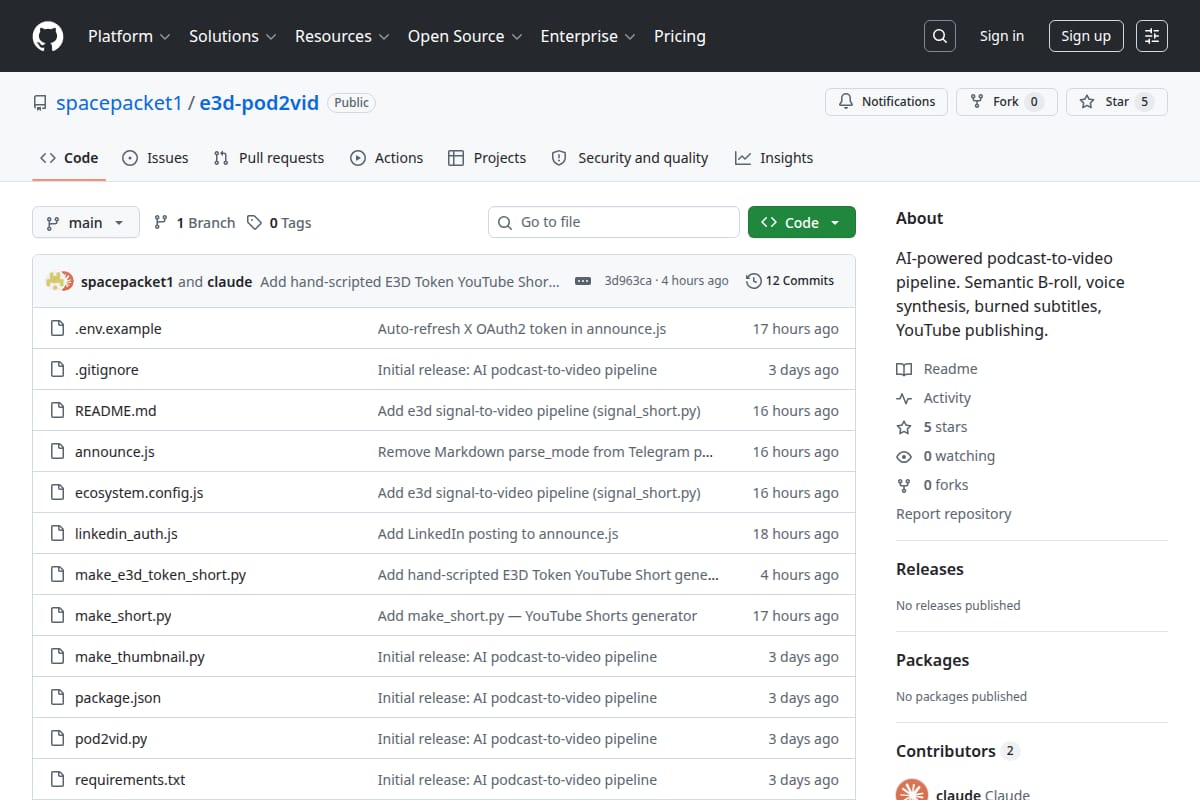The height and width of the screenshot is (800, 1200).
Task: Click the Issues tab circle icon
Action: (x=130, y=158)
